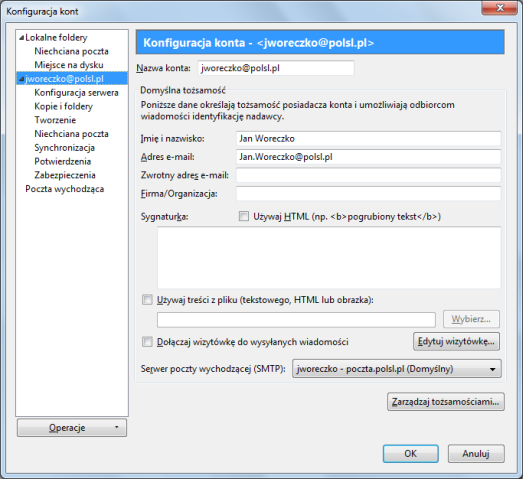Open Zarządzaj tożsamościami dialog
523x479 pixels.
[446, 402]
